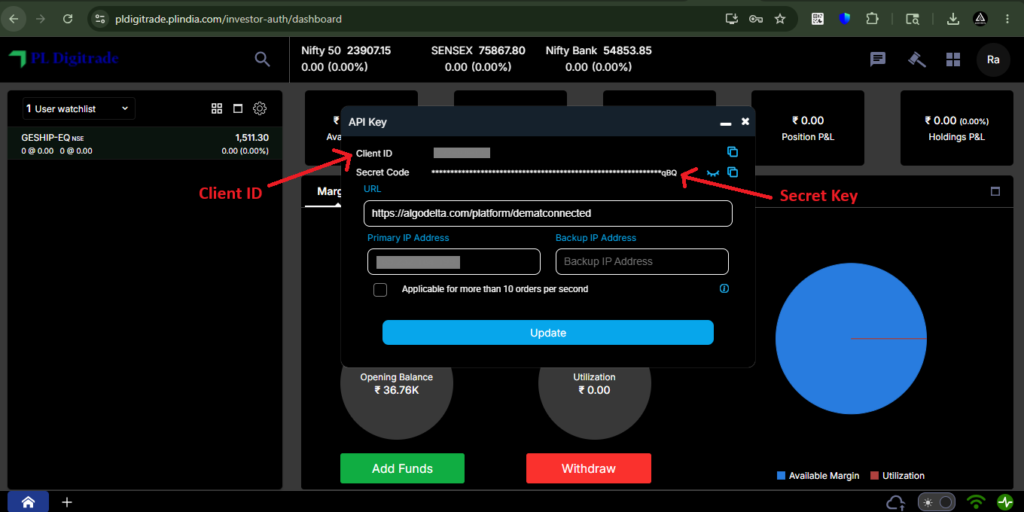
Task: Click the browser address bar URL
Action: (x=227, y=19)
